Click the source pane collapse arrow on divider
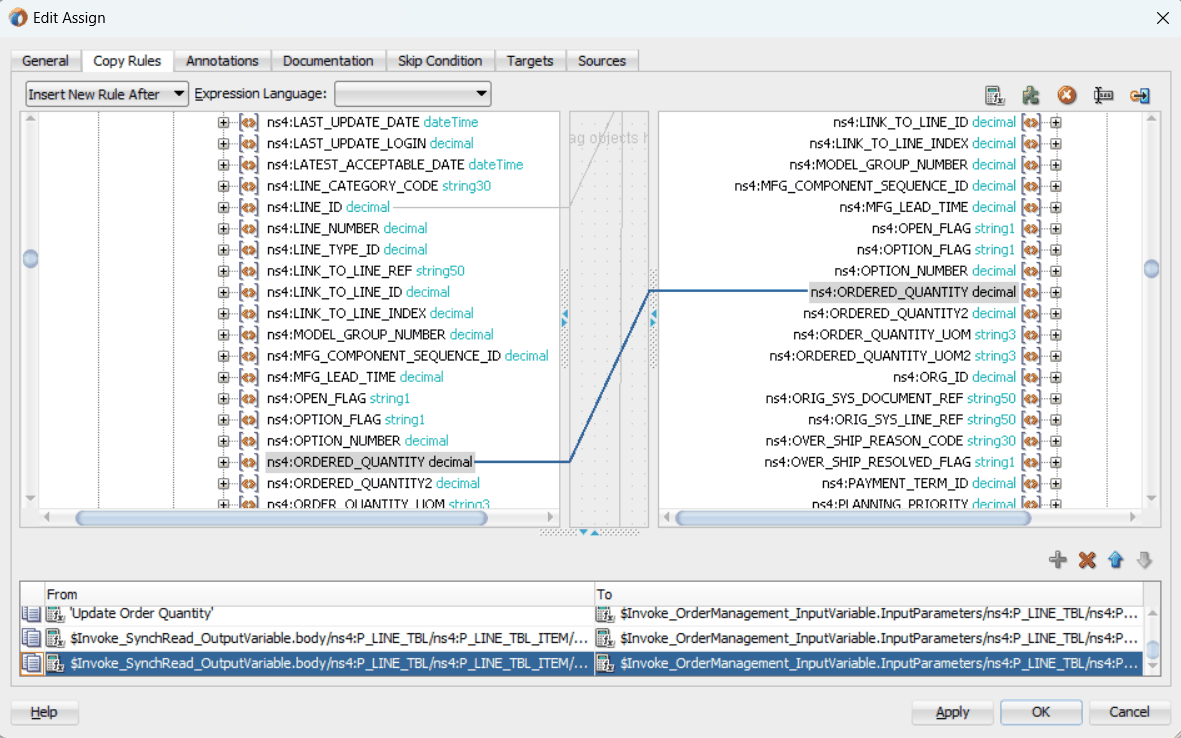Viewport: 1181px width, 738px height. coord(565,313)
